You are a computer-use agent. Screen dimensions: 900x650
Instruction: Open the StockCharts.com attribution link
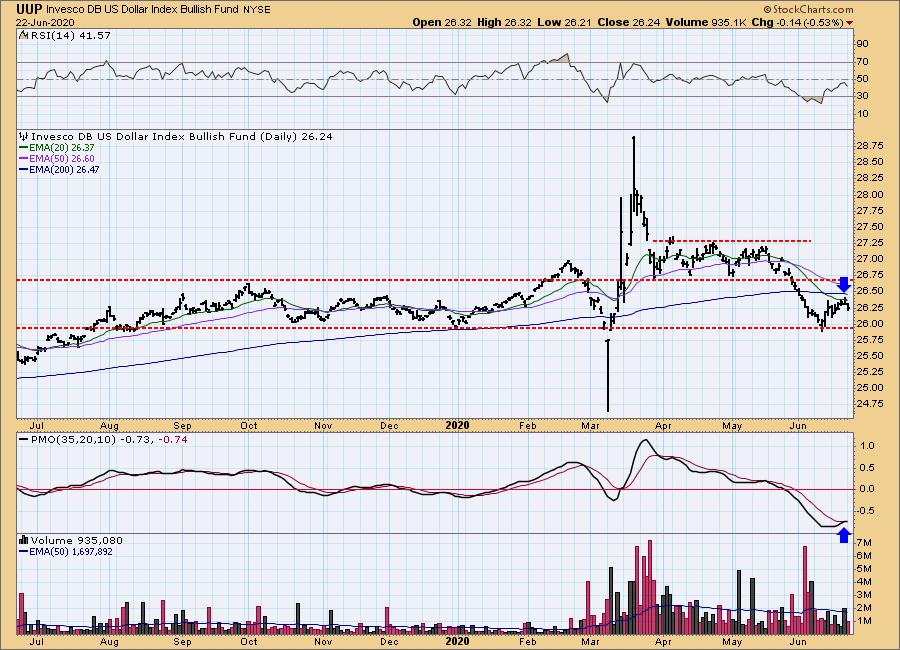[808, 9]
